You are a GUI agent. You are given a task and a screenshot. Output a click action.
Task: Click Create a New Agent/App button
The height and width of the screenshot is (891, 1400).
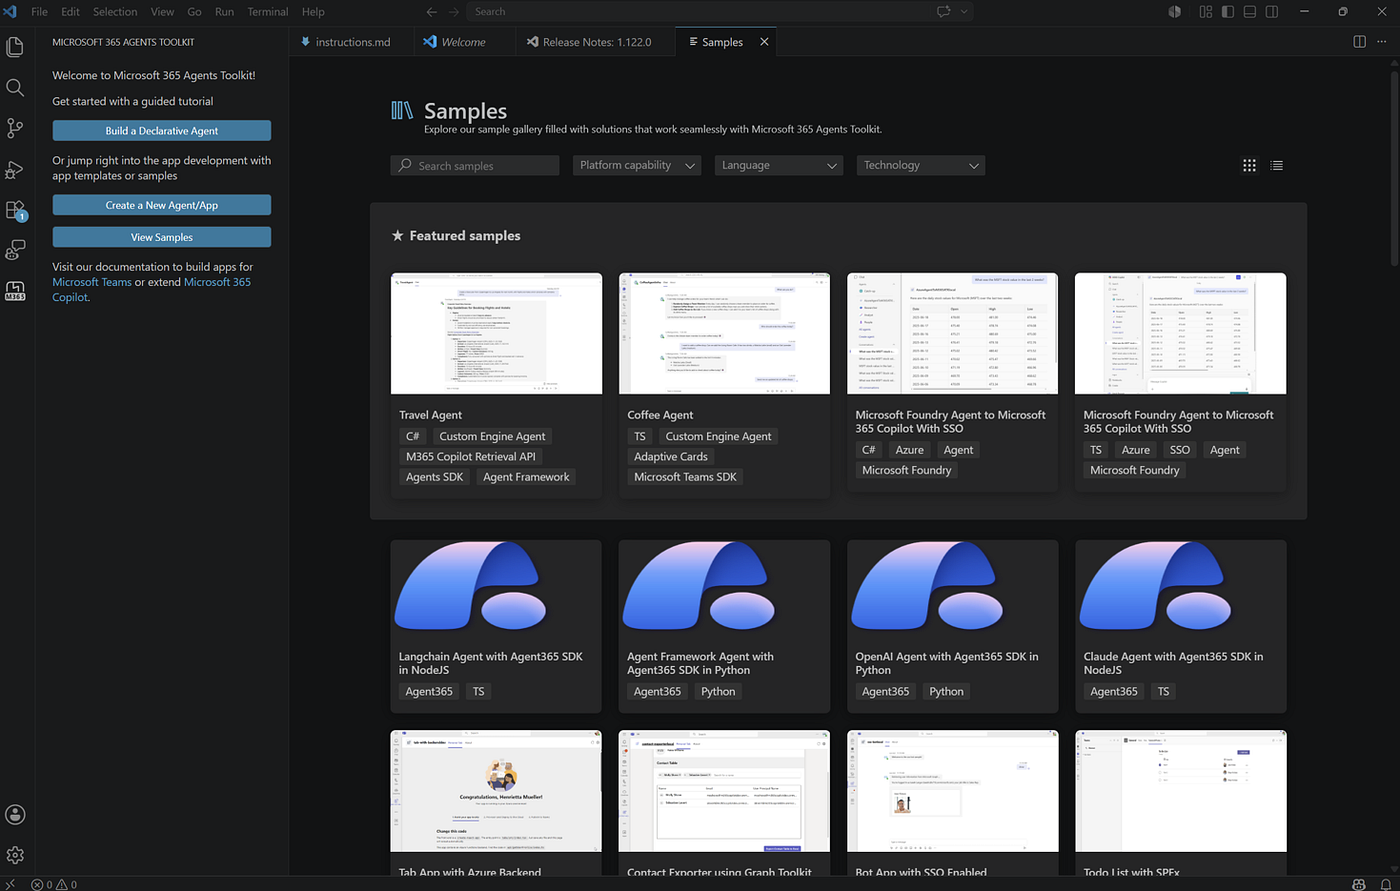(162, 205)
